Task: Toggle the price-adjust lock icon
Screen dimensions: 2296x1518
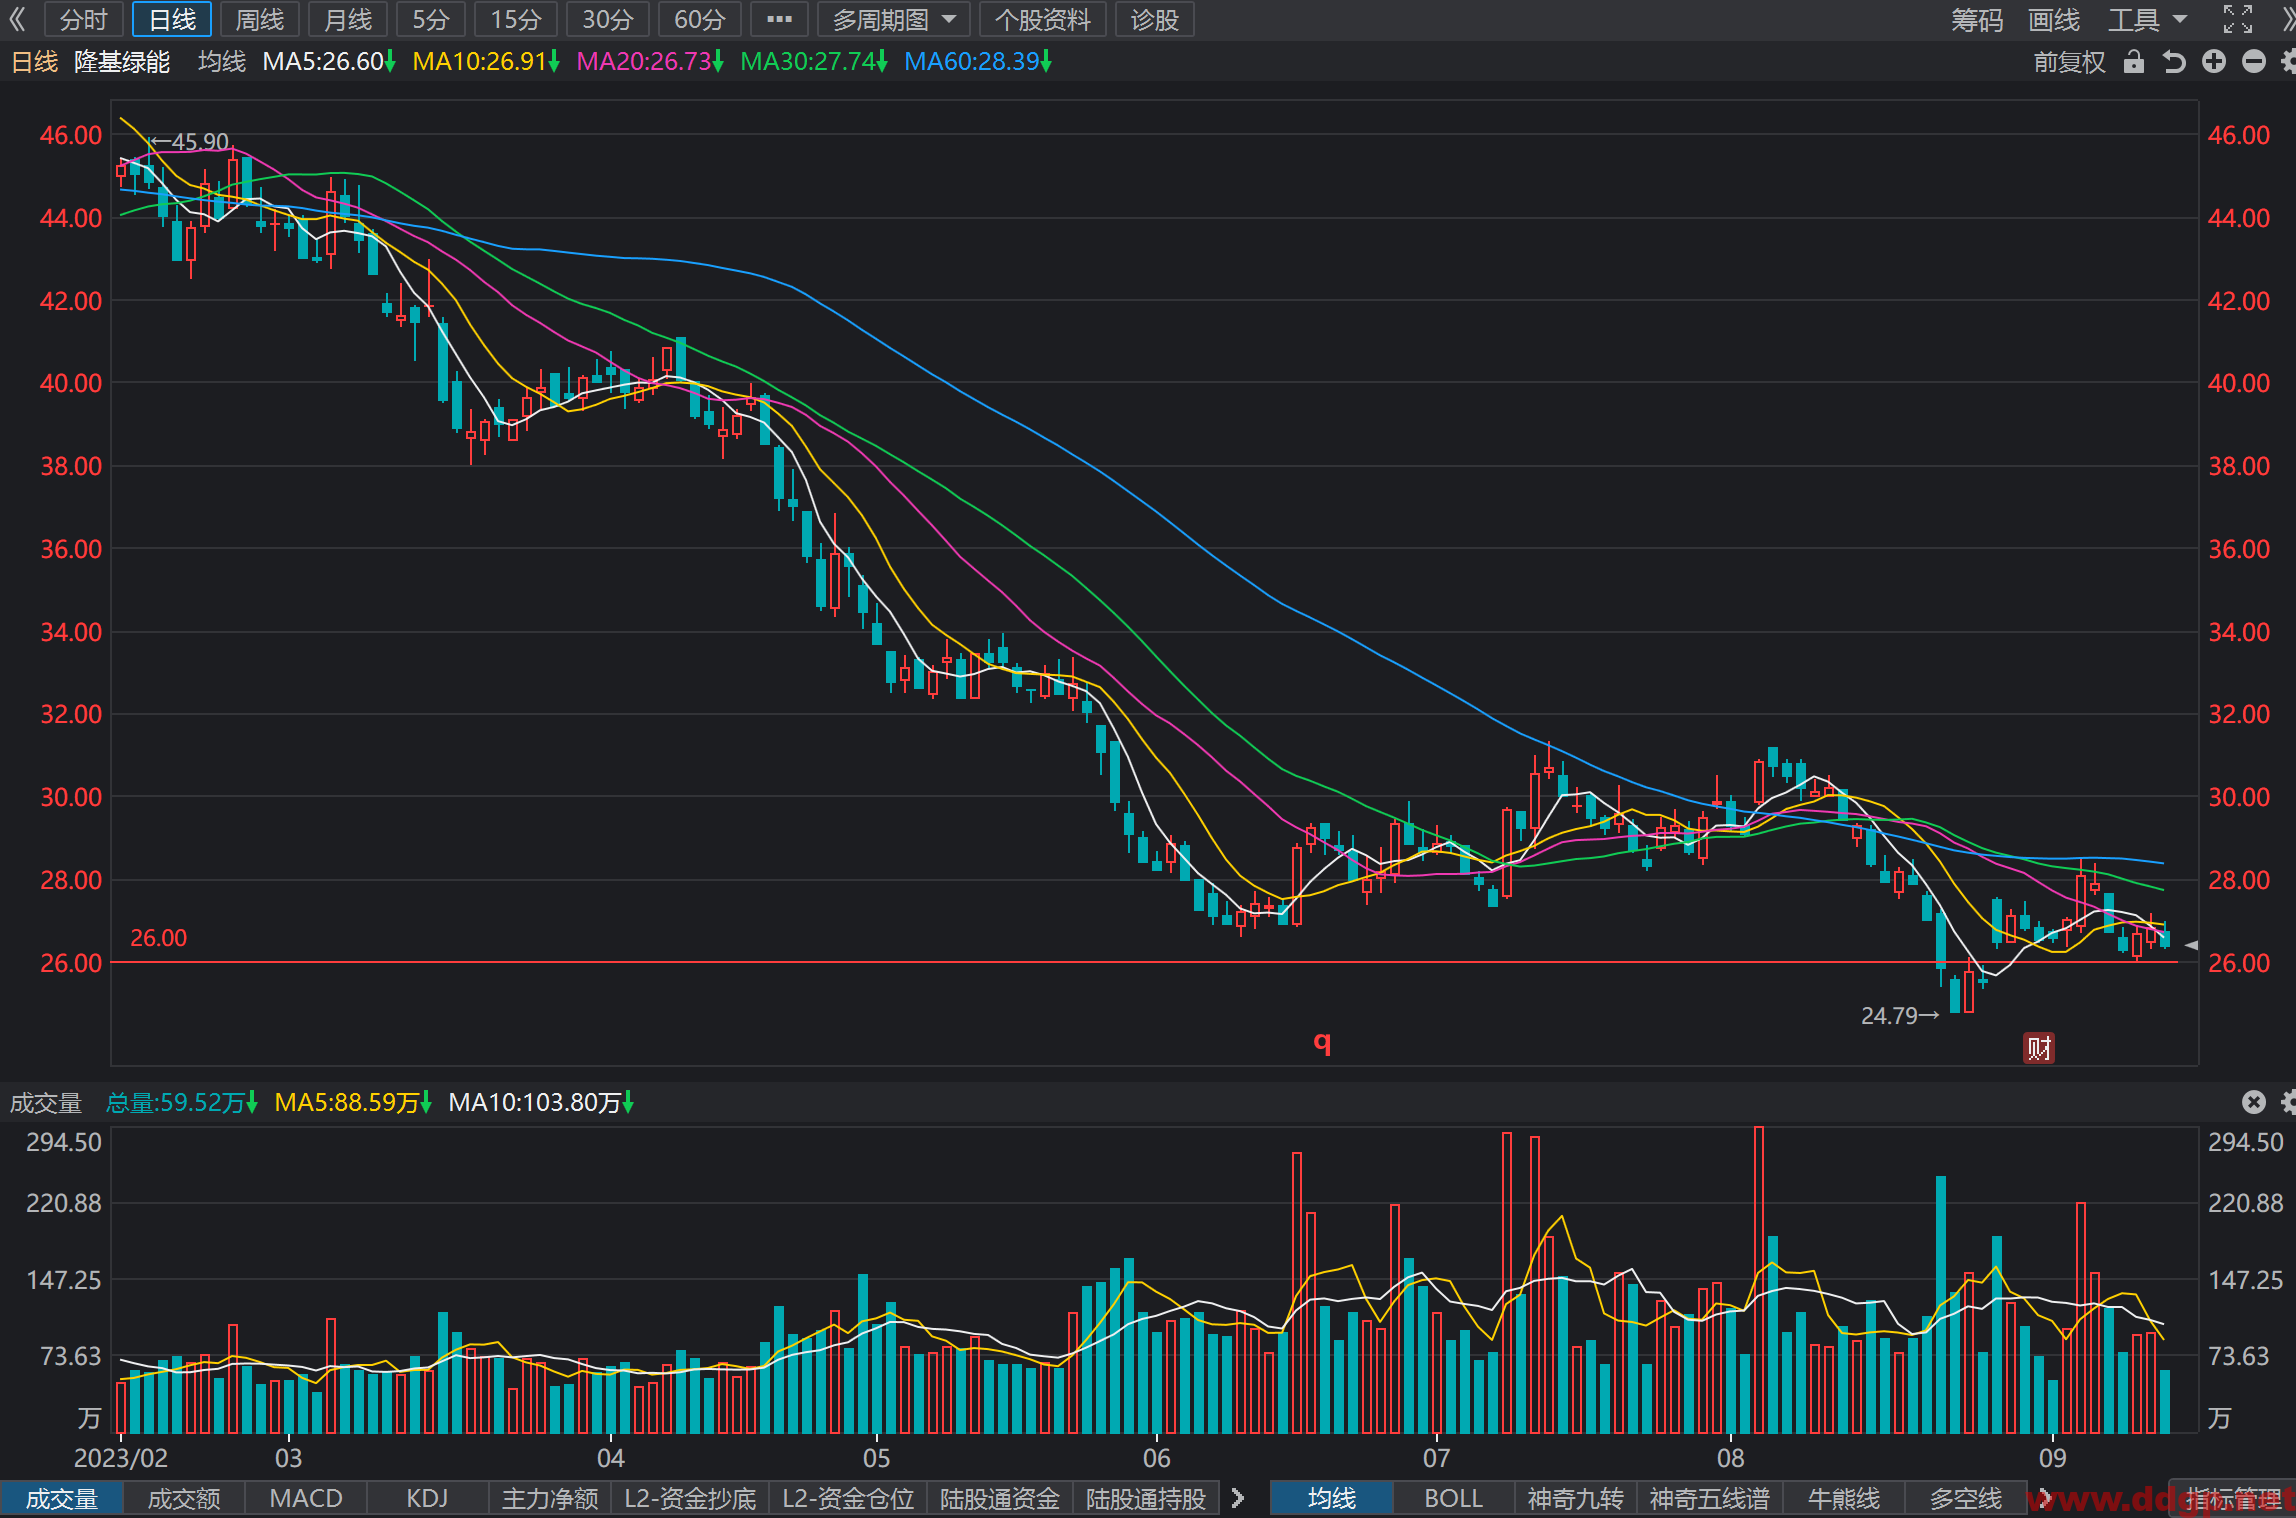Action: pyautogui.click(x=2134, y=62)
